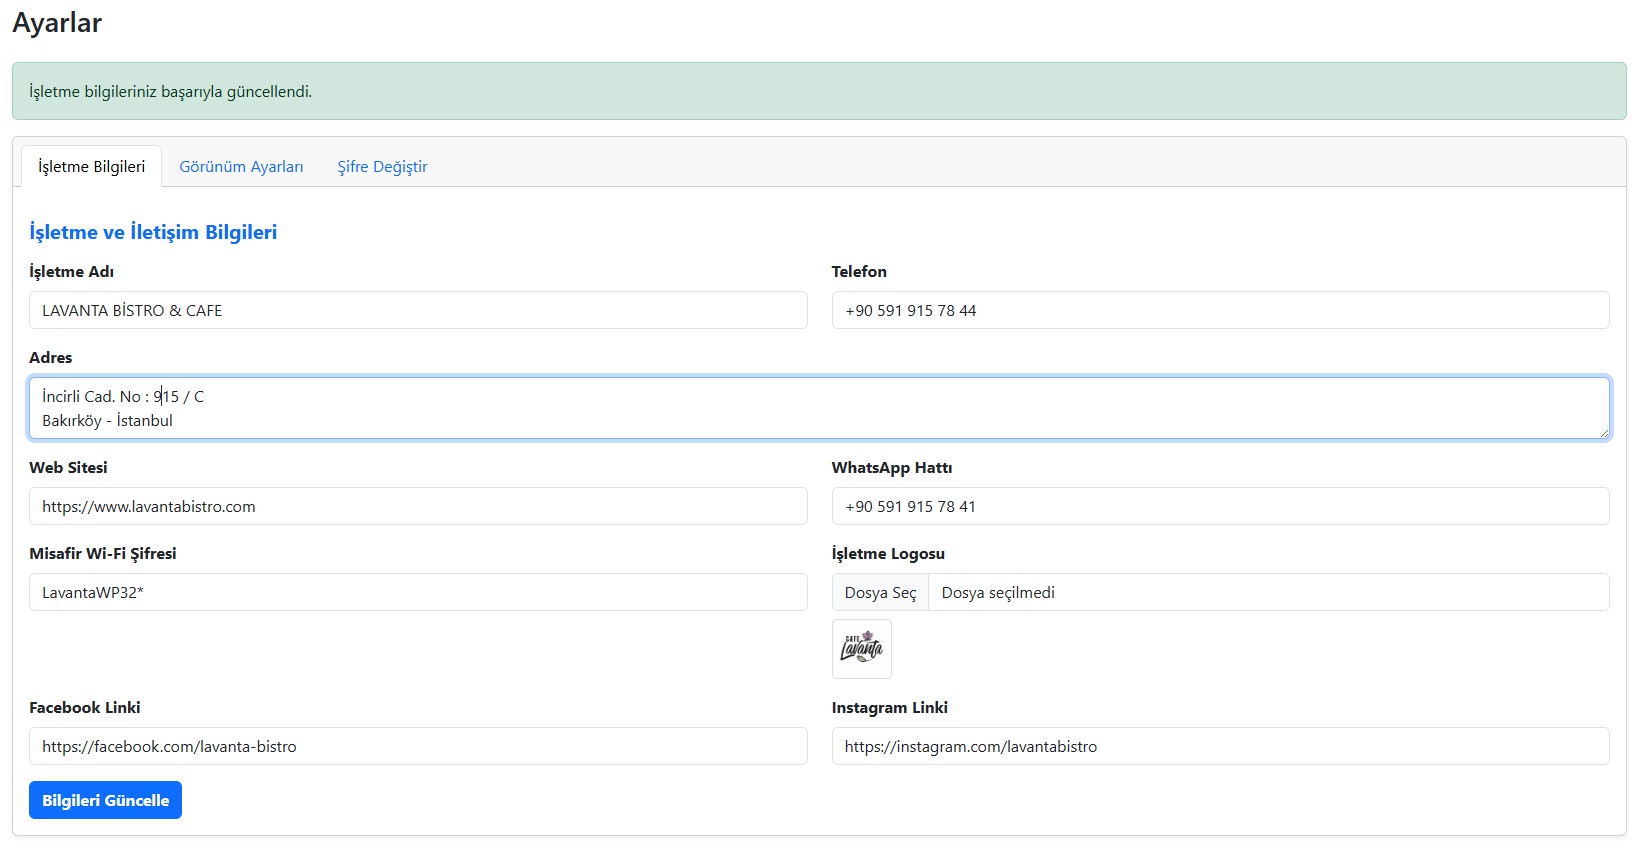The height and width of the screenshot is (845, 1636).
Task: Focus the Facebook Linki input field
Action: [418, 746]
